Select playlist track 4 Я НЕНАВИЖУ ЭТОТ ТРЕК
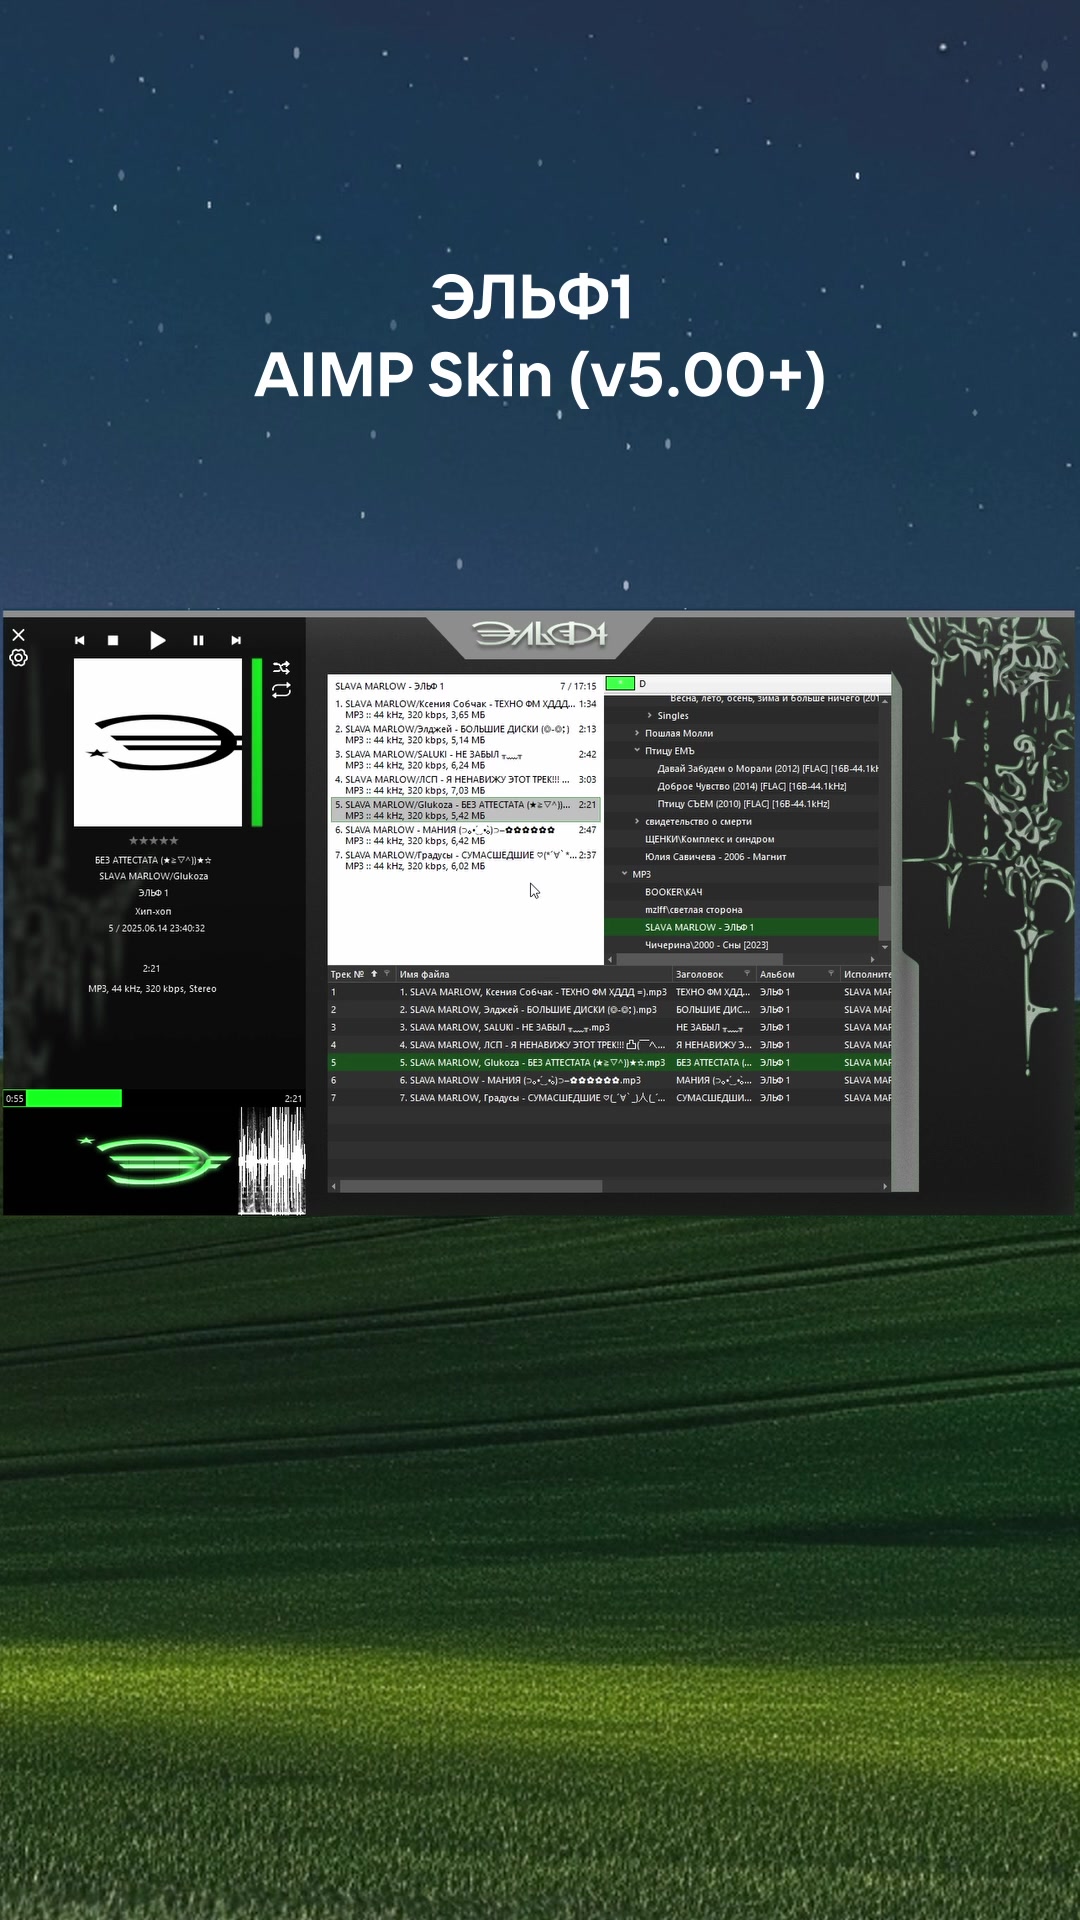The image size is (1080, 1920). tap(466, 784)
